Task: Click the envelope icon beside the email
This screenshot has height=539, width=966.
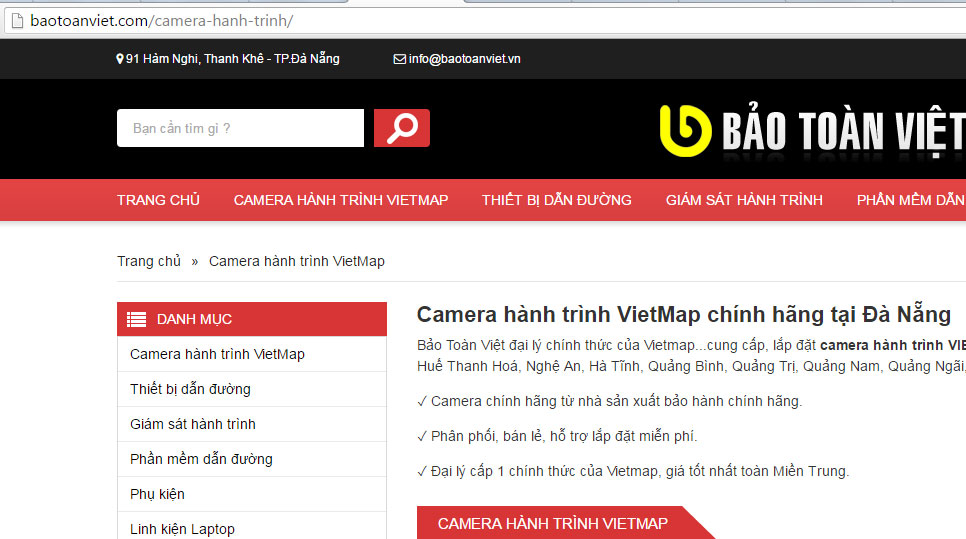Action: (399, 59)
